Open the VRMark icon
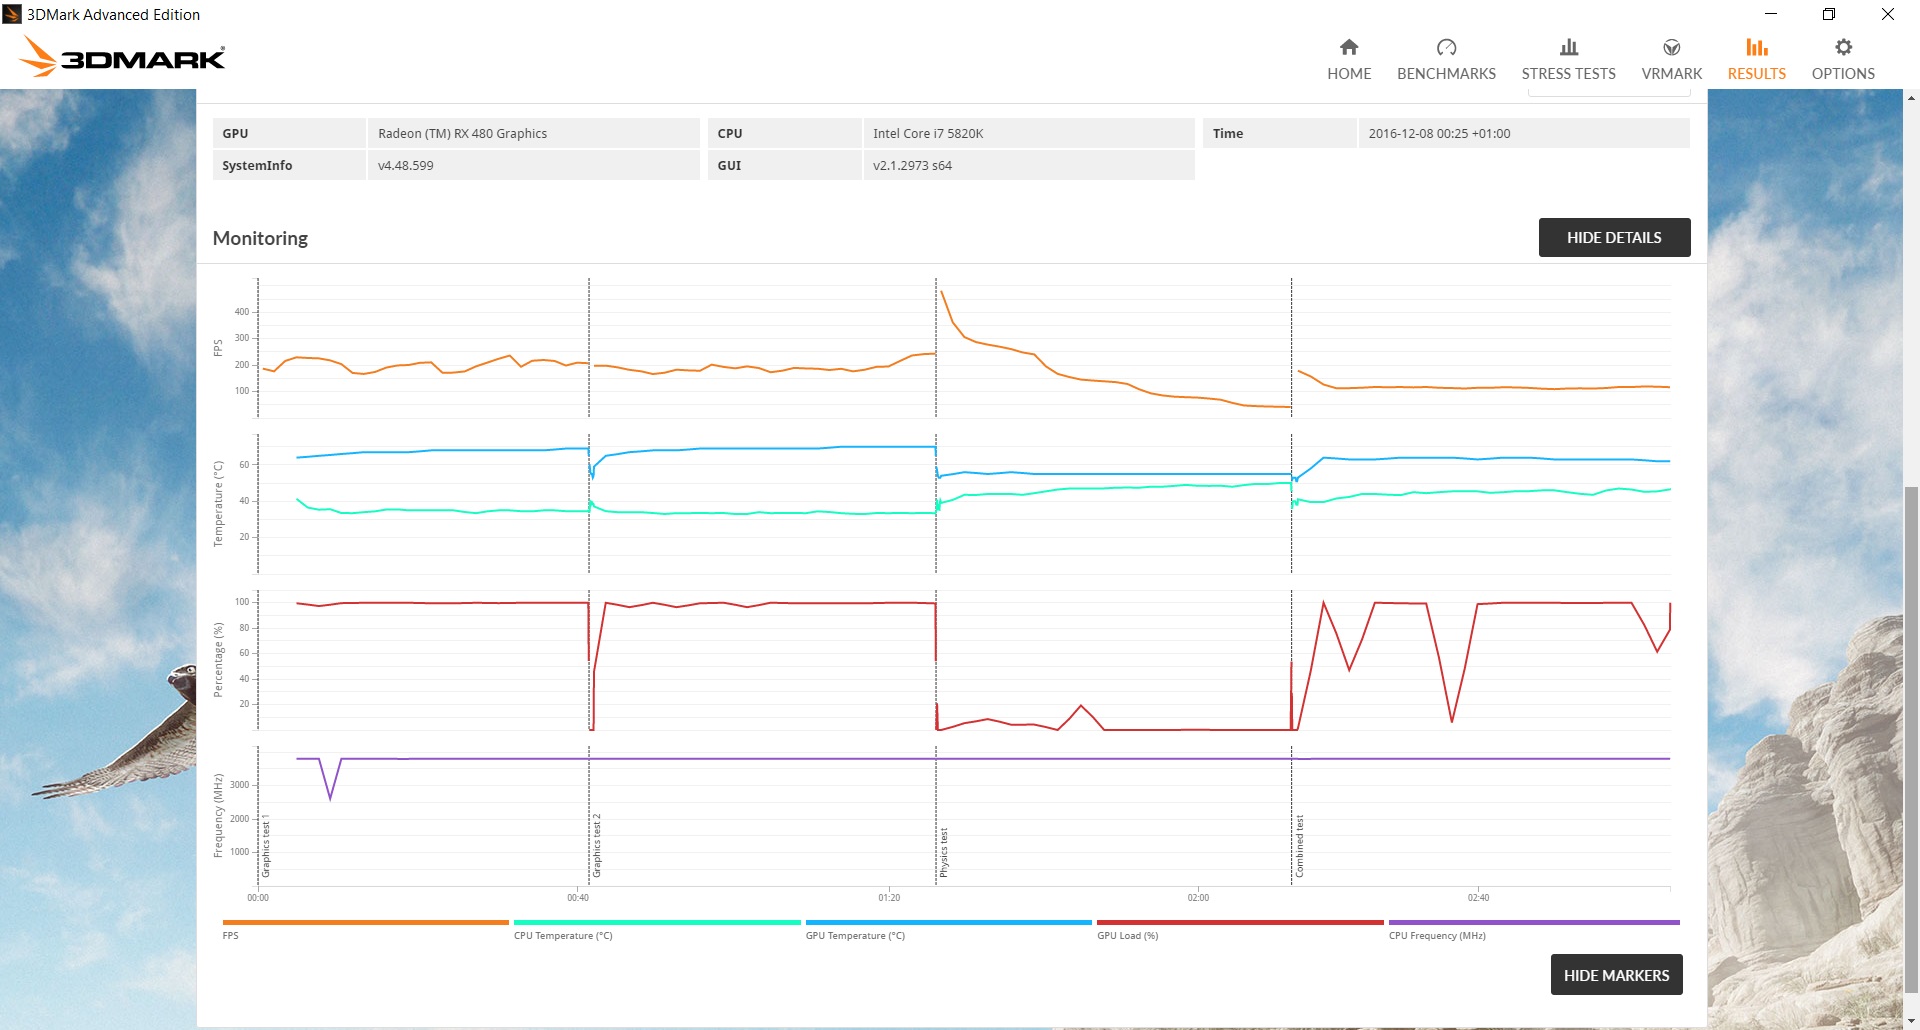Image resolution: width=1920 pixels, height=1030 pixels. [1671, 47]
